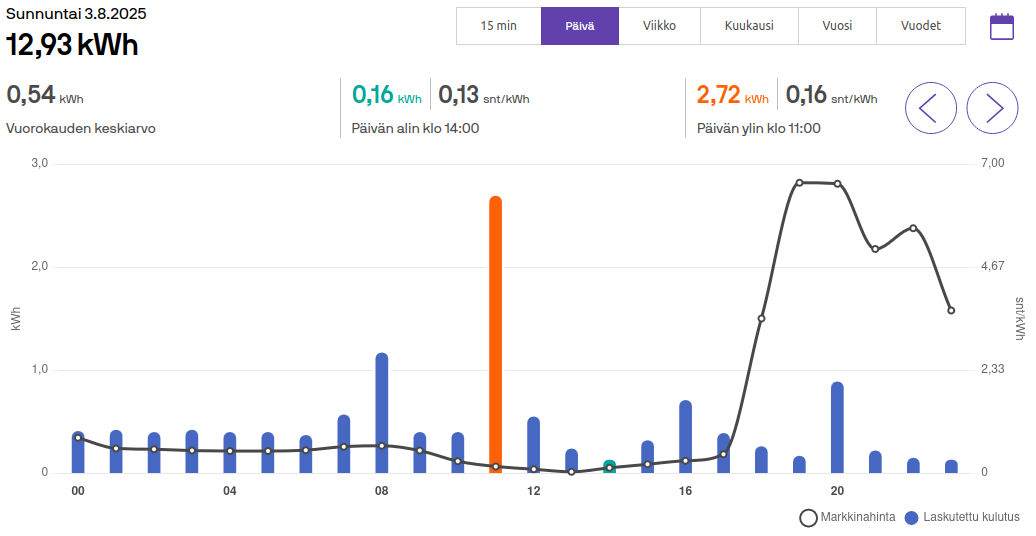Open the Kuukausi view
The image size is (1036, 536).
click(749, 26)
